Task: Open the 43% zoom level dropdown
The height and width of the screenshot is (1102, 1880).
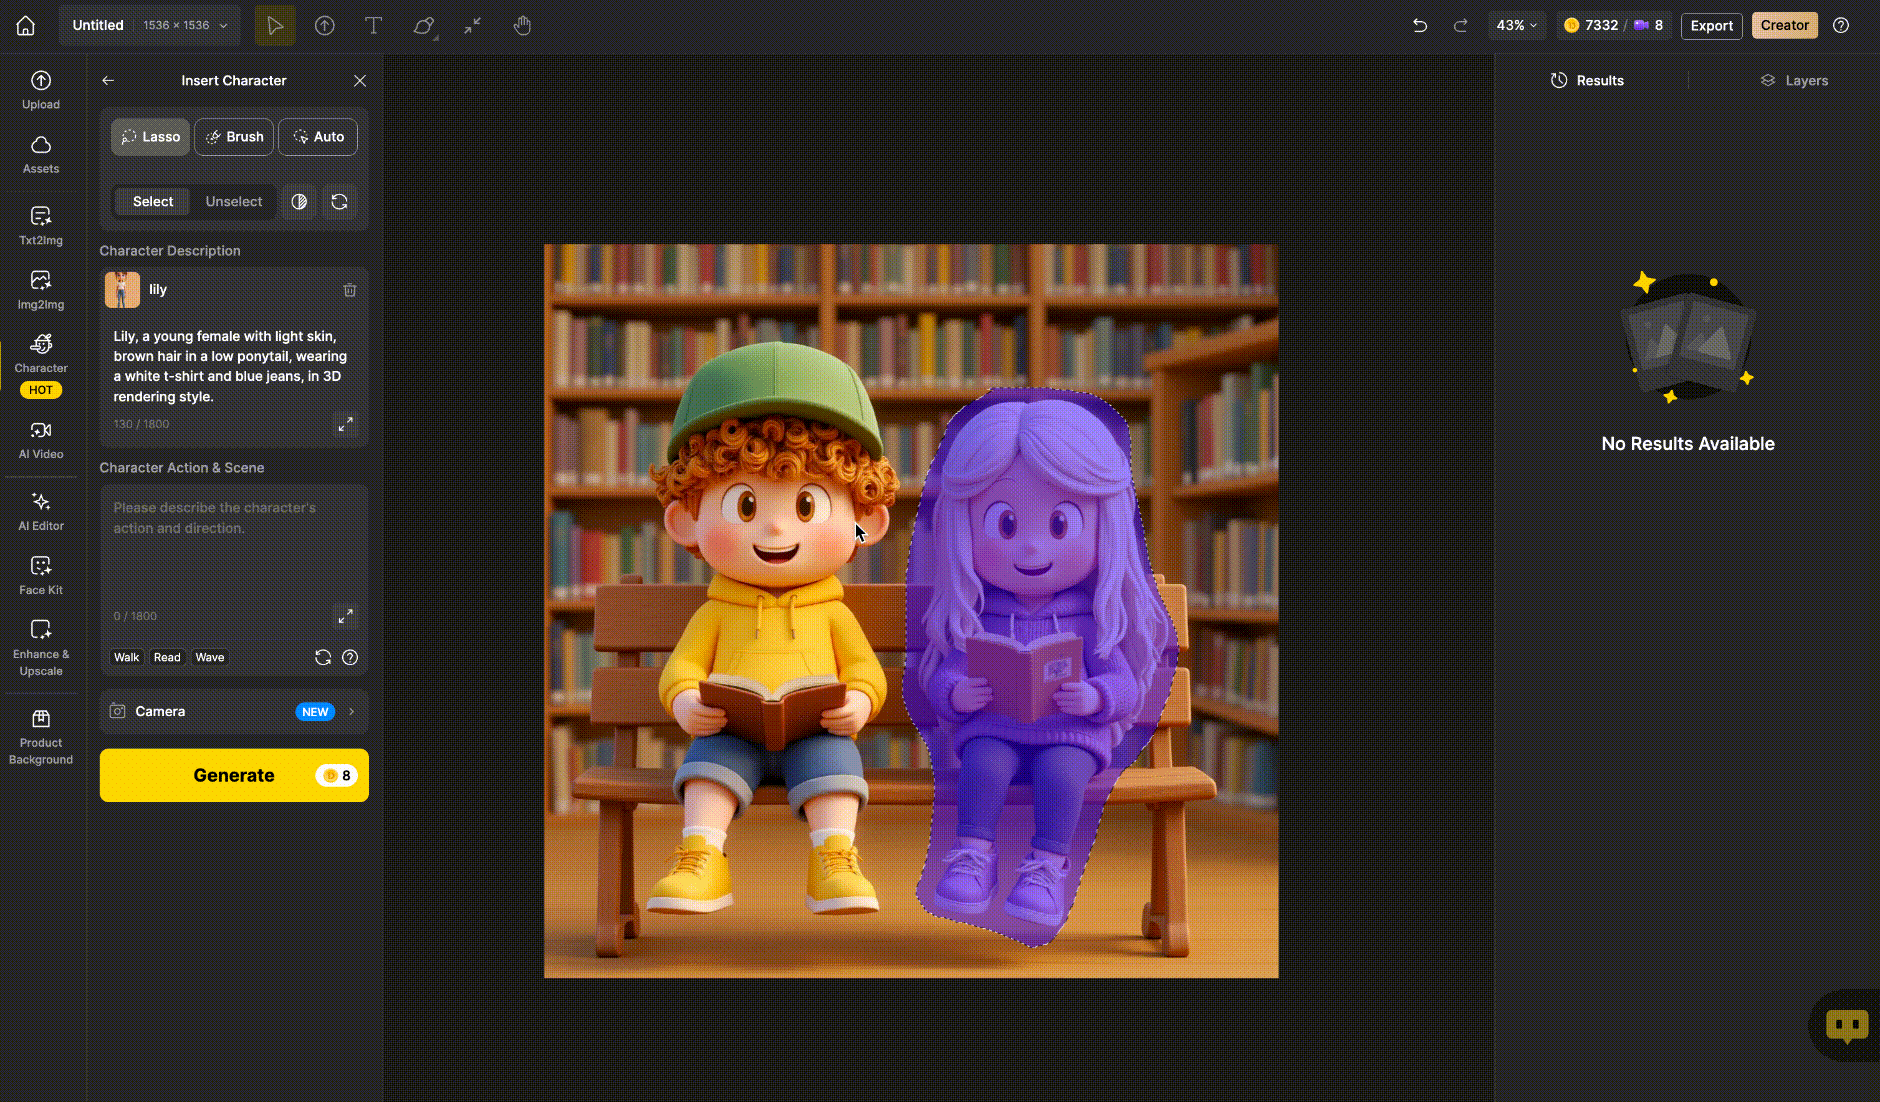Action: pyautogui.click(x=1516, y=26)
